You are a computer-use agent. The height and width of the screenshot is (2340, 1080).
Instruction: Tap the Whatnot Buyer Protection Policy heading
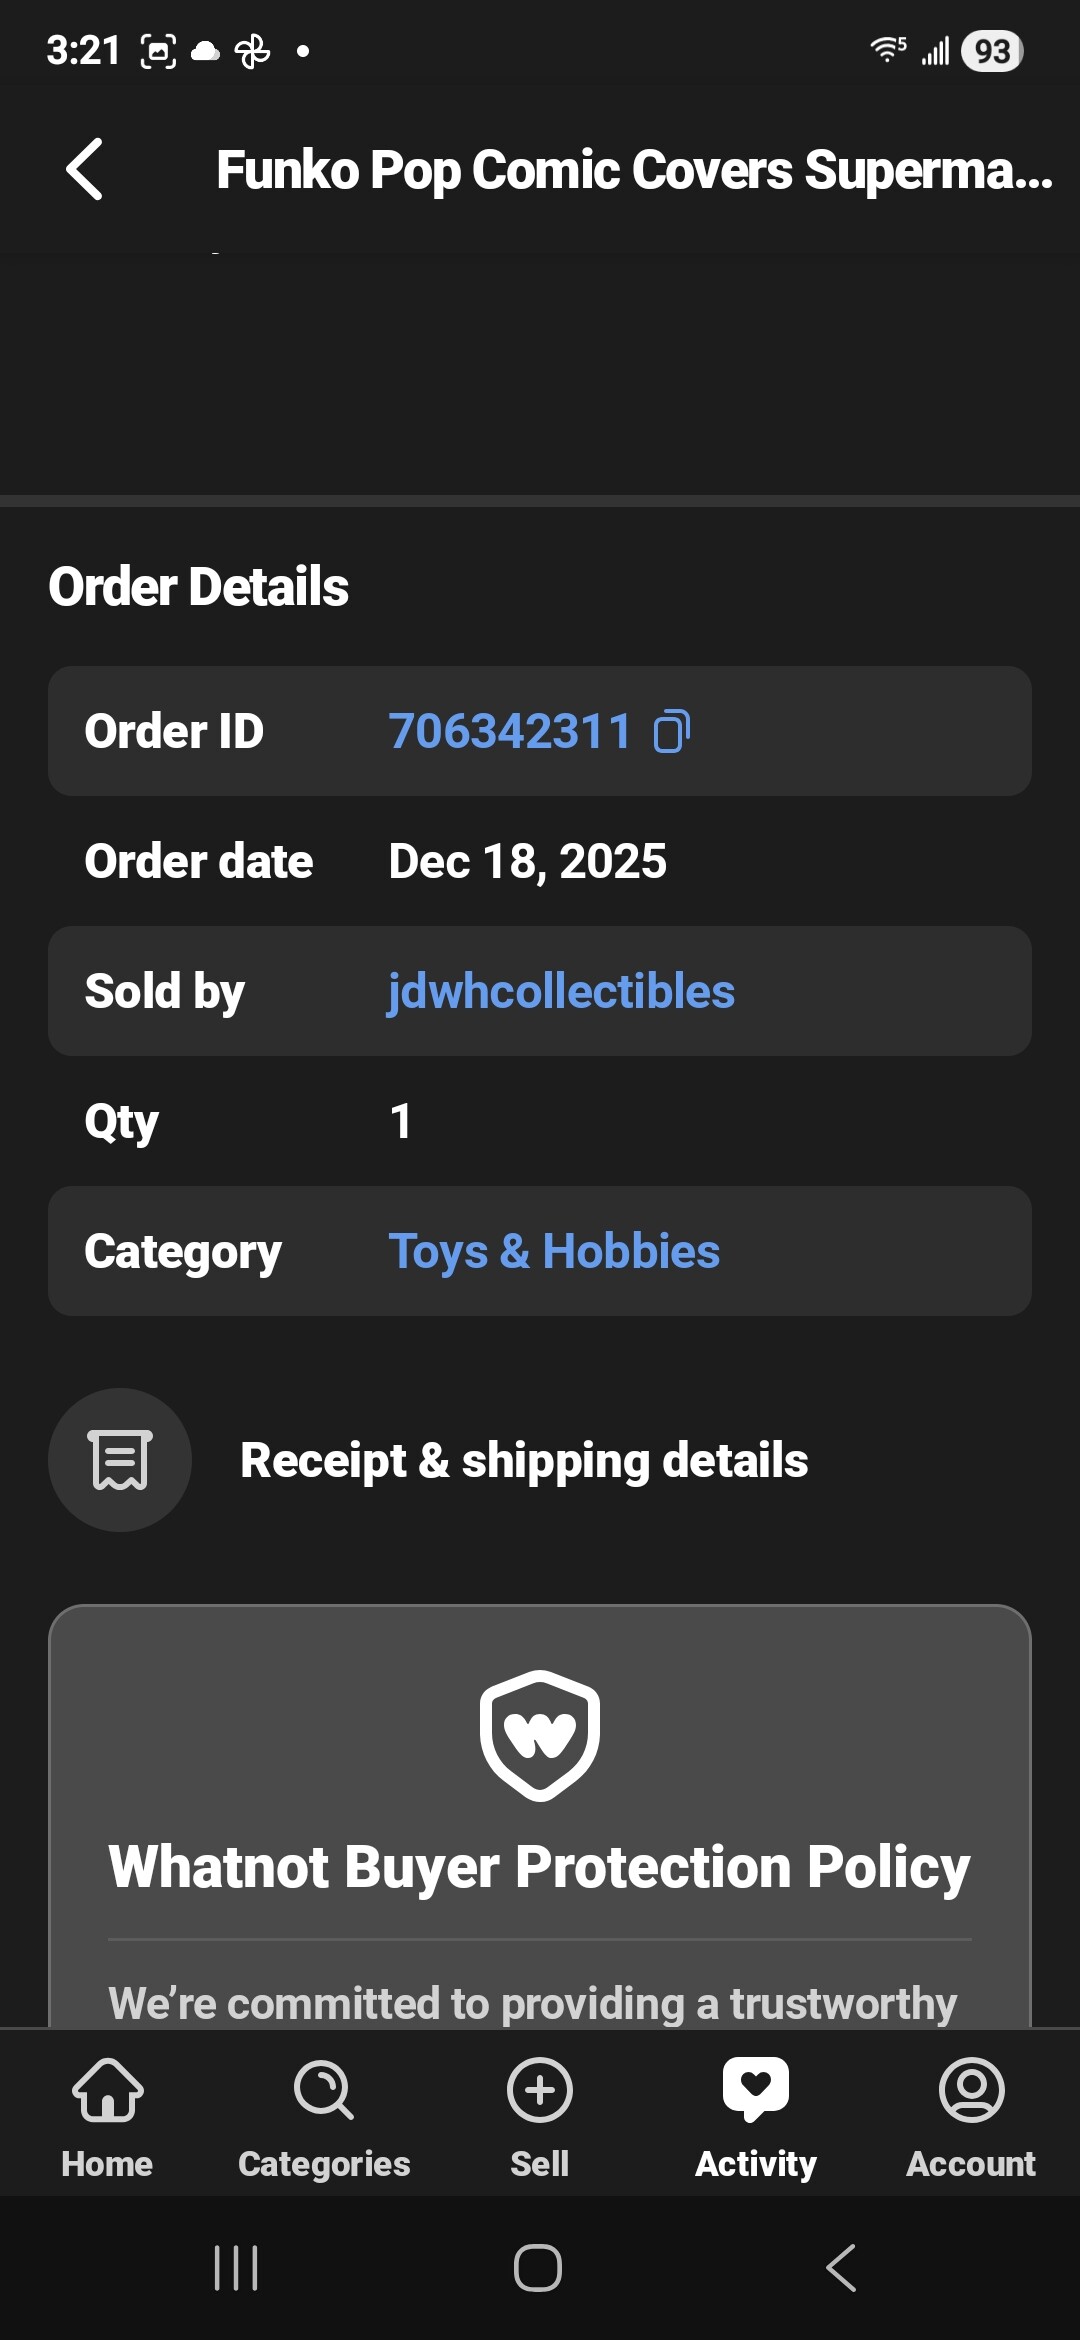540,1867
